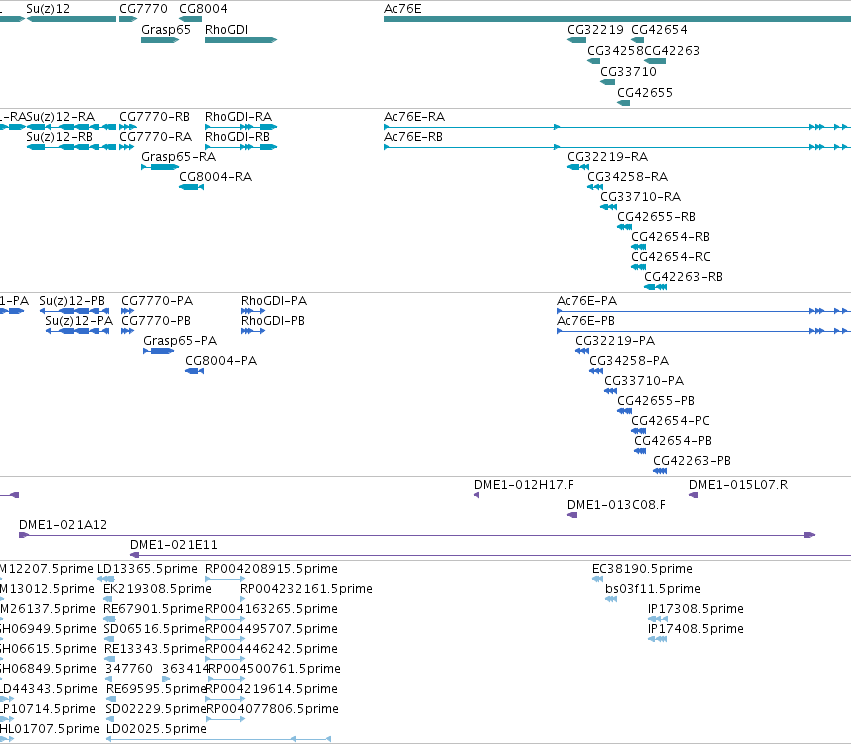
Task: Click the CG8004-PA protein label
Action: coord(221,361)
